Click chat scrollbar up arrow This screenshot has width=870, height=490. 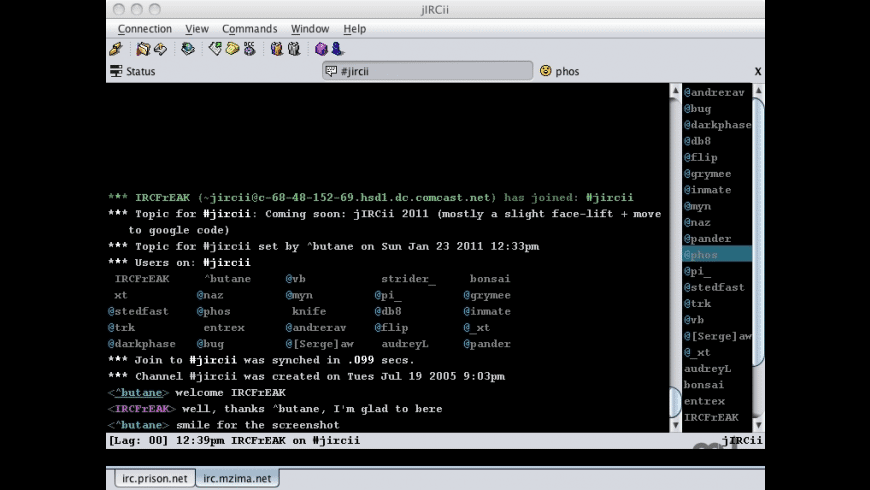tap(675, 90)
